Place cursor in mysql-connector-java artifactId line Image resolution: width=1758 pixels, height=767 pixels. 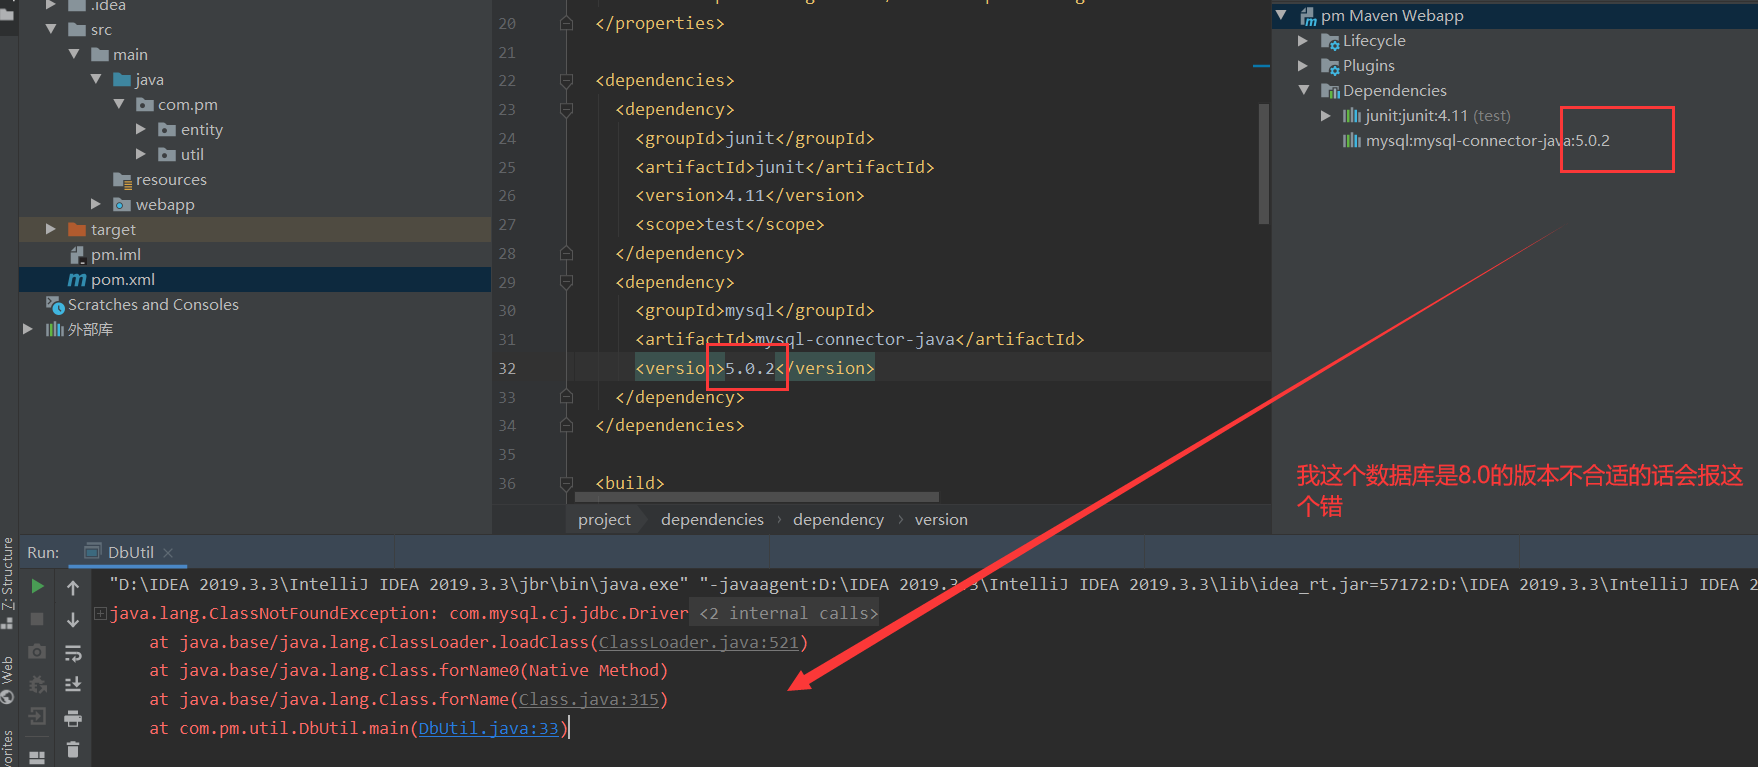pos(859,339)
